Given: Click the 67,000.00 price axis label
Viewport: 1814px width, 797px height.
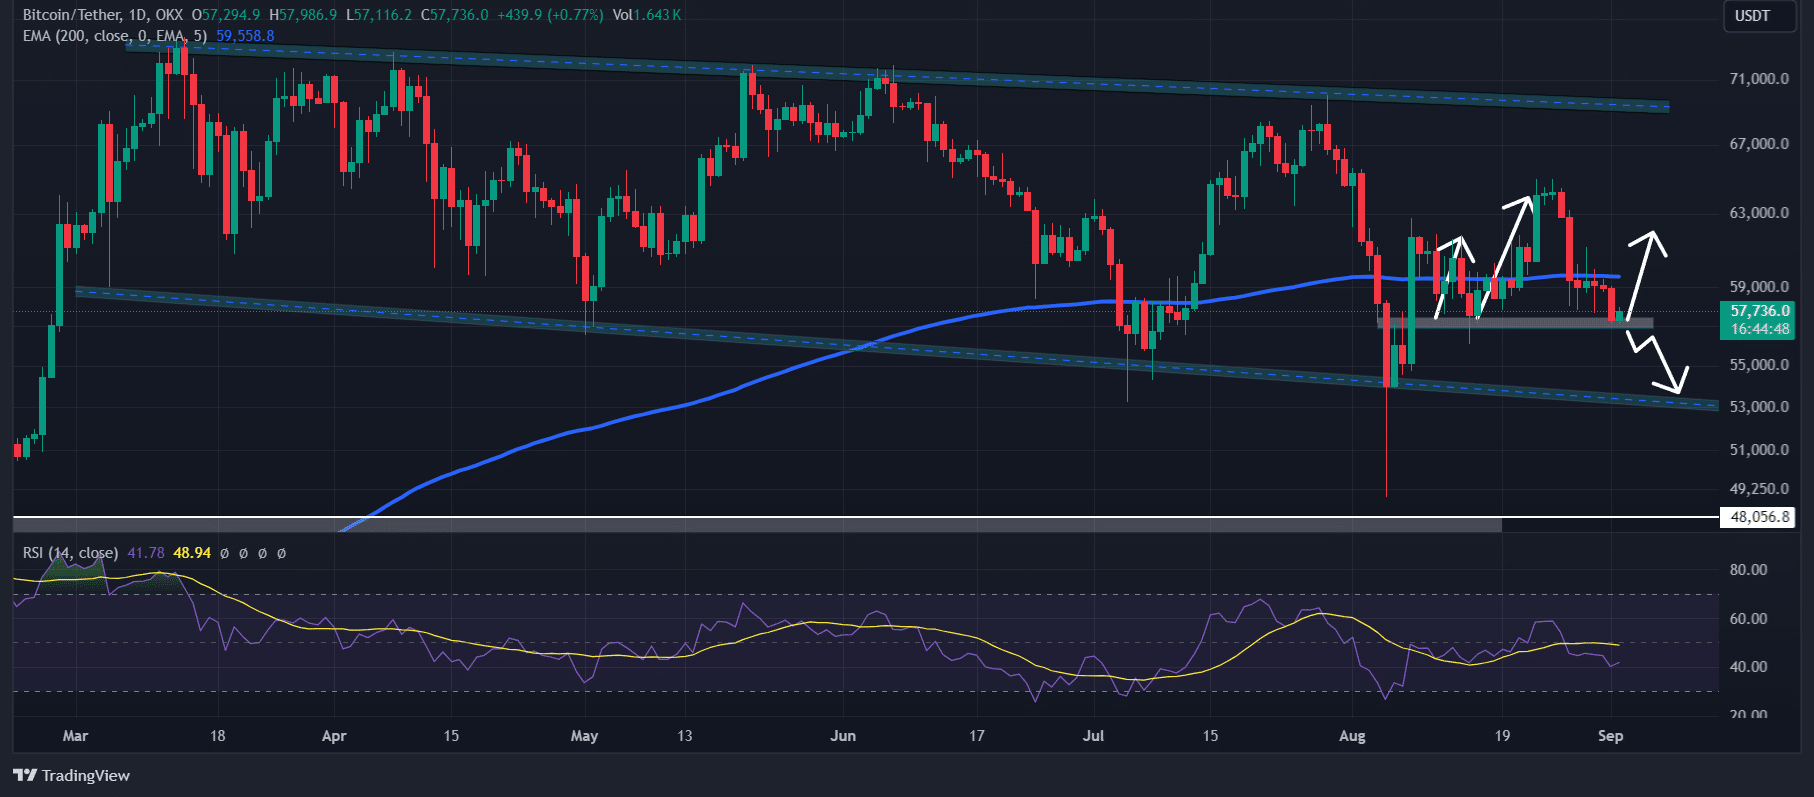Looking at the screenshot, I should [x=1759, y=144].
